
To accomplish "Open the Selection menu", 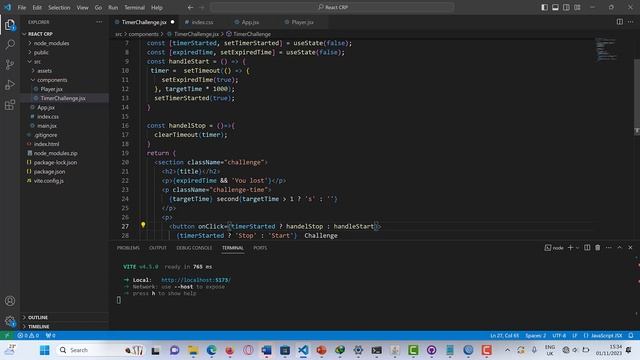I will [59, 7].
